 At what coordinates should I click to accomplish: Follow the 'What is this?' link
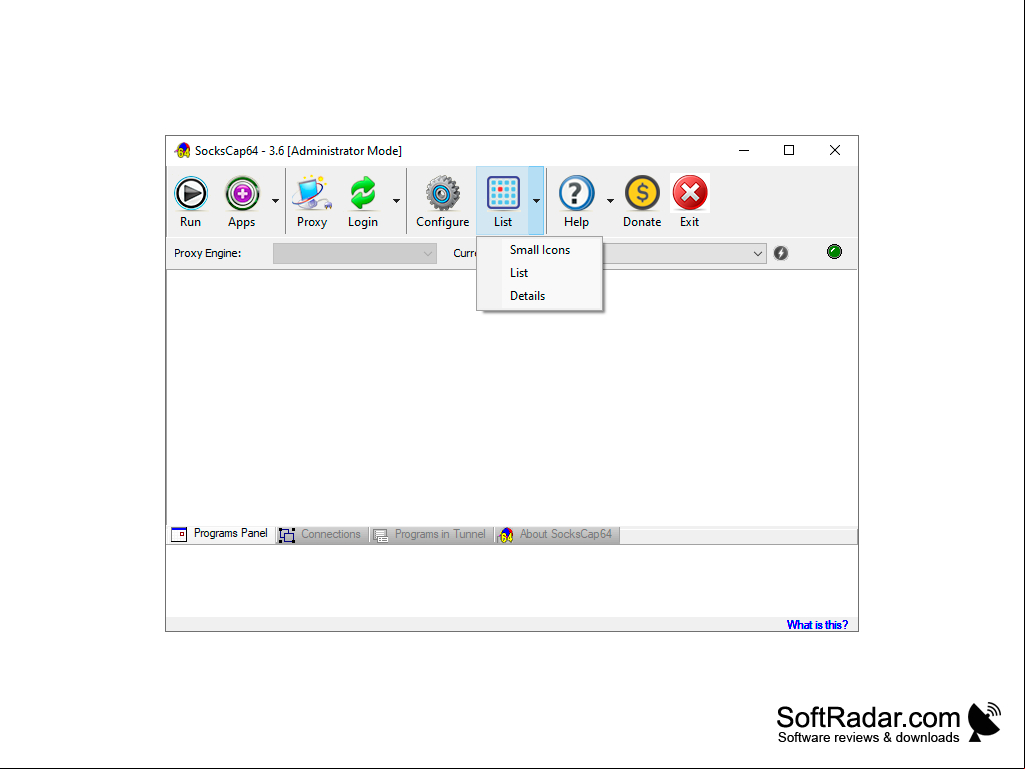817,624
